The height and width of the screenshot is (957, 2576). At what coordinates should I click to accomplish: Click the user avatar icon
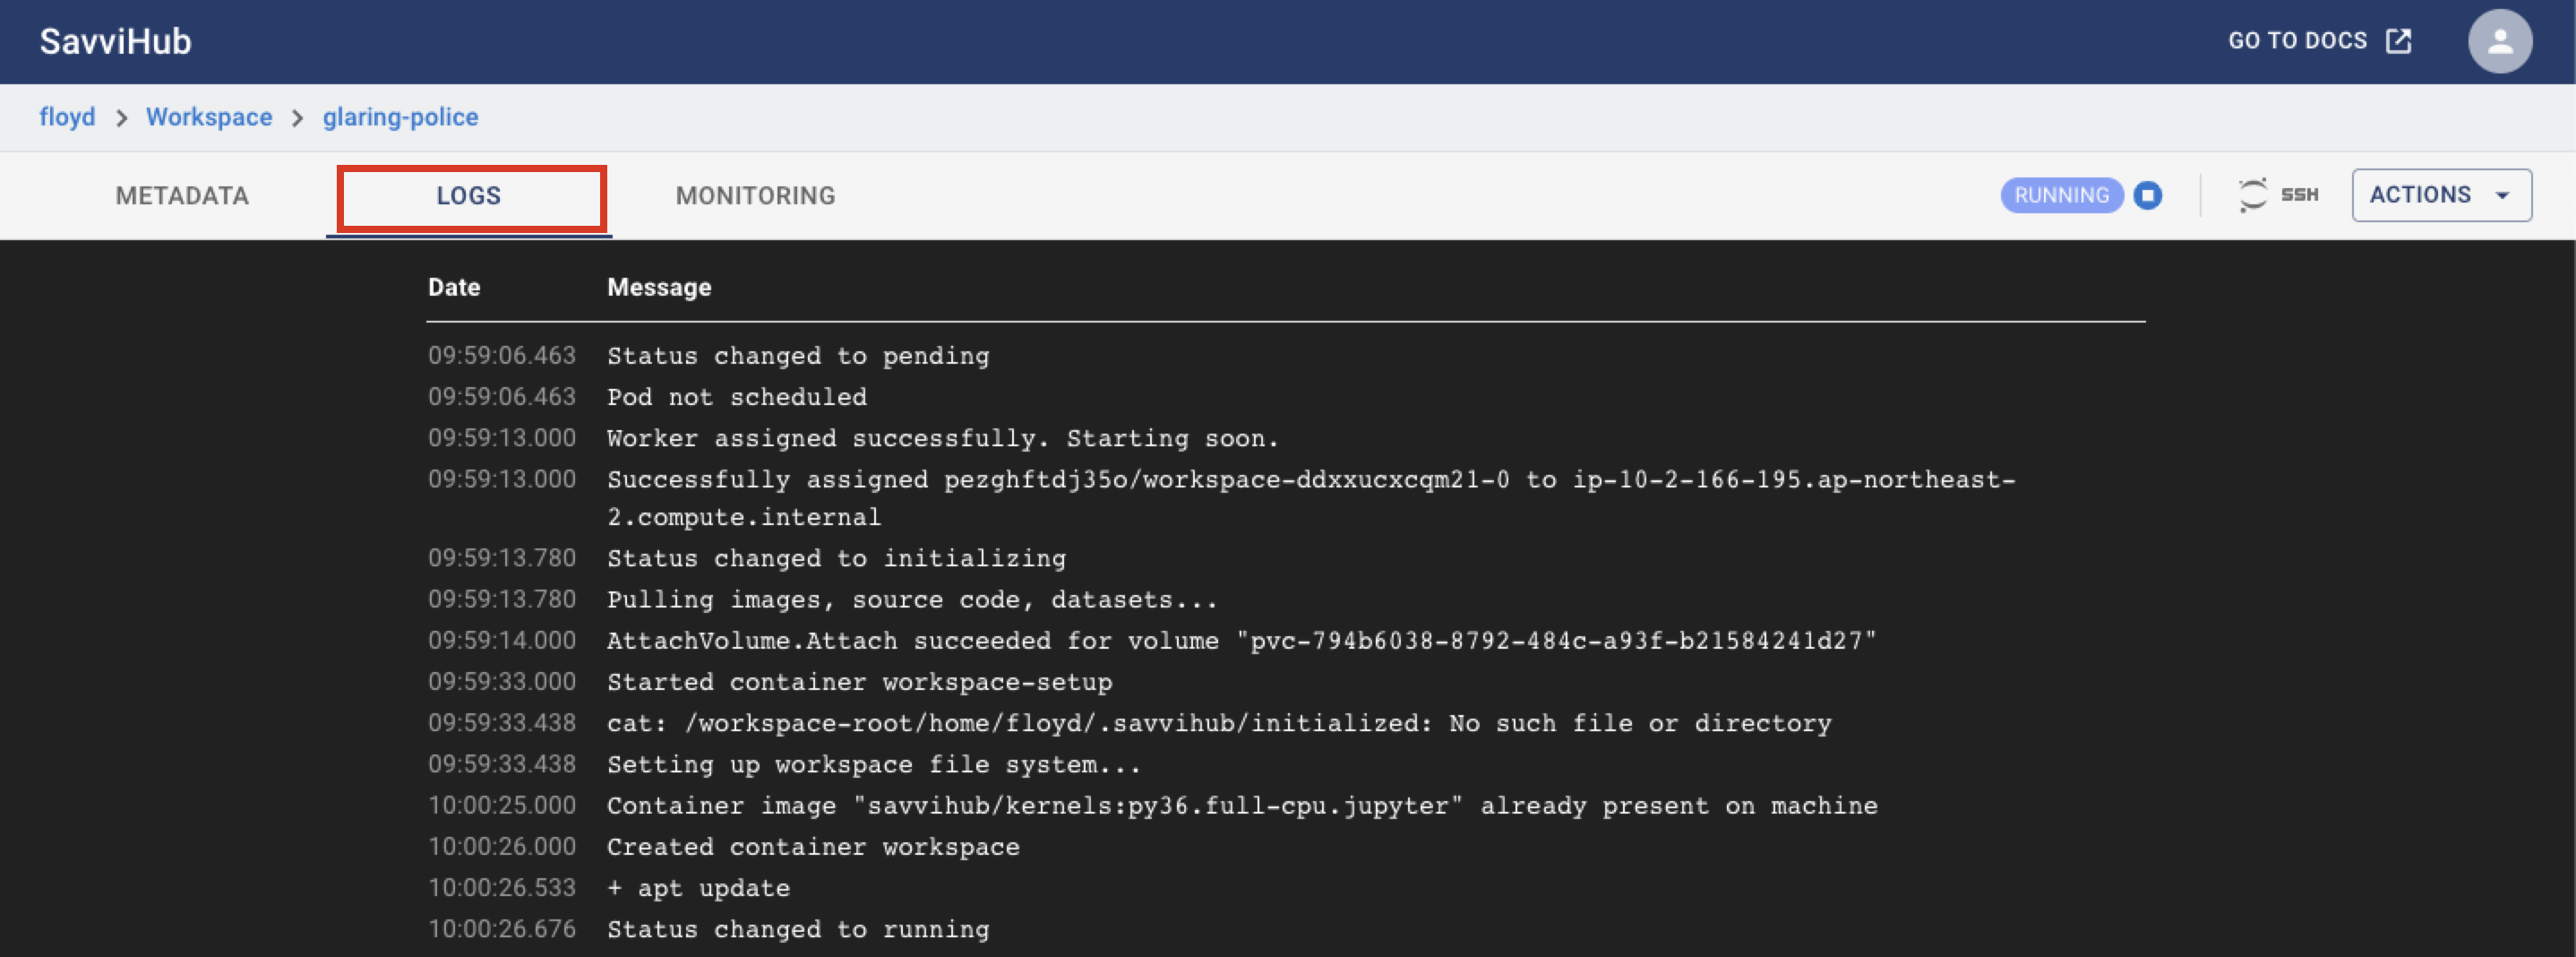point(2499,41)
